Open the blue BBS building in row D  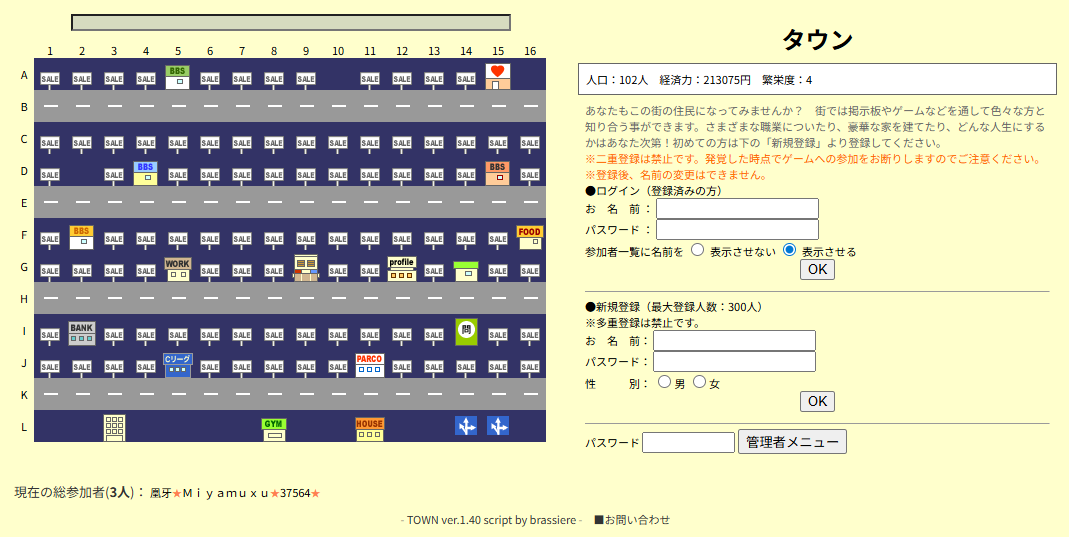click(x=145, y=173)
